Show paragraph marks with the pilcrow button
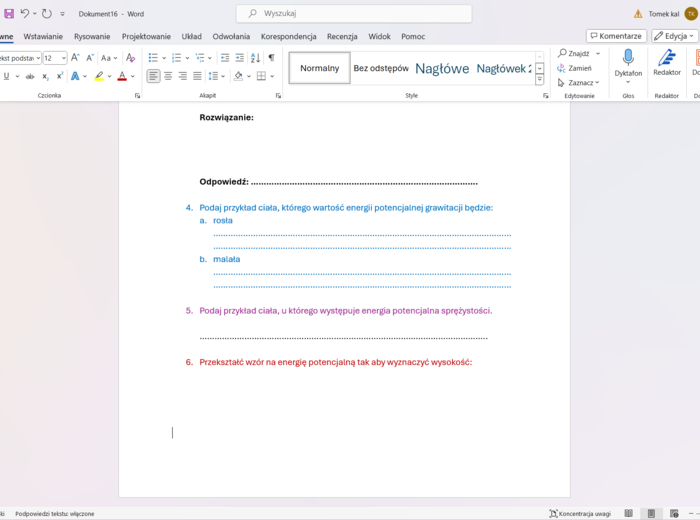 point(271,58)
